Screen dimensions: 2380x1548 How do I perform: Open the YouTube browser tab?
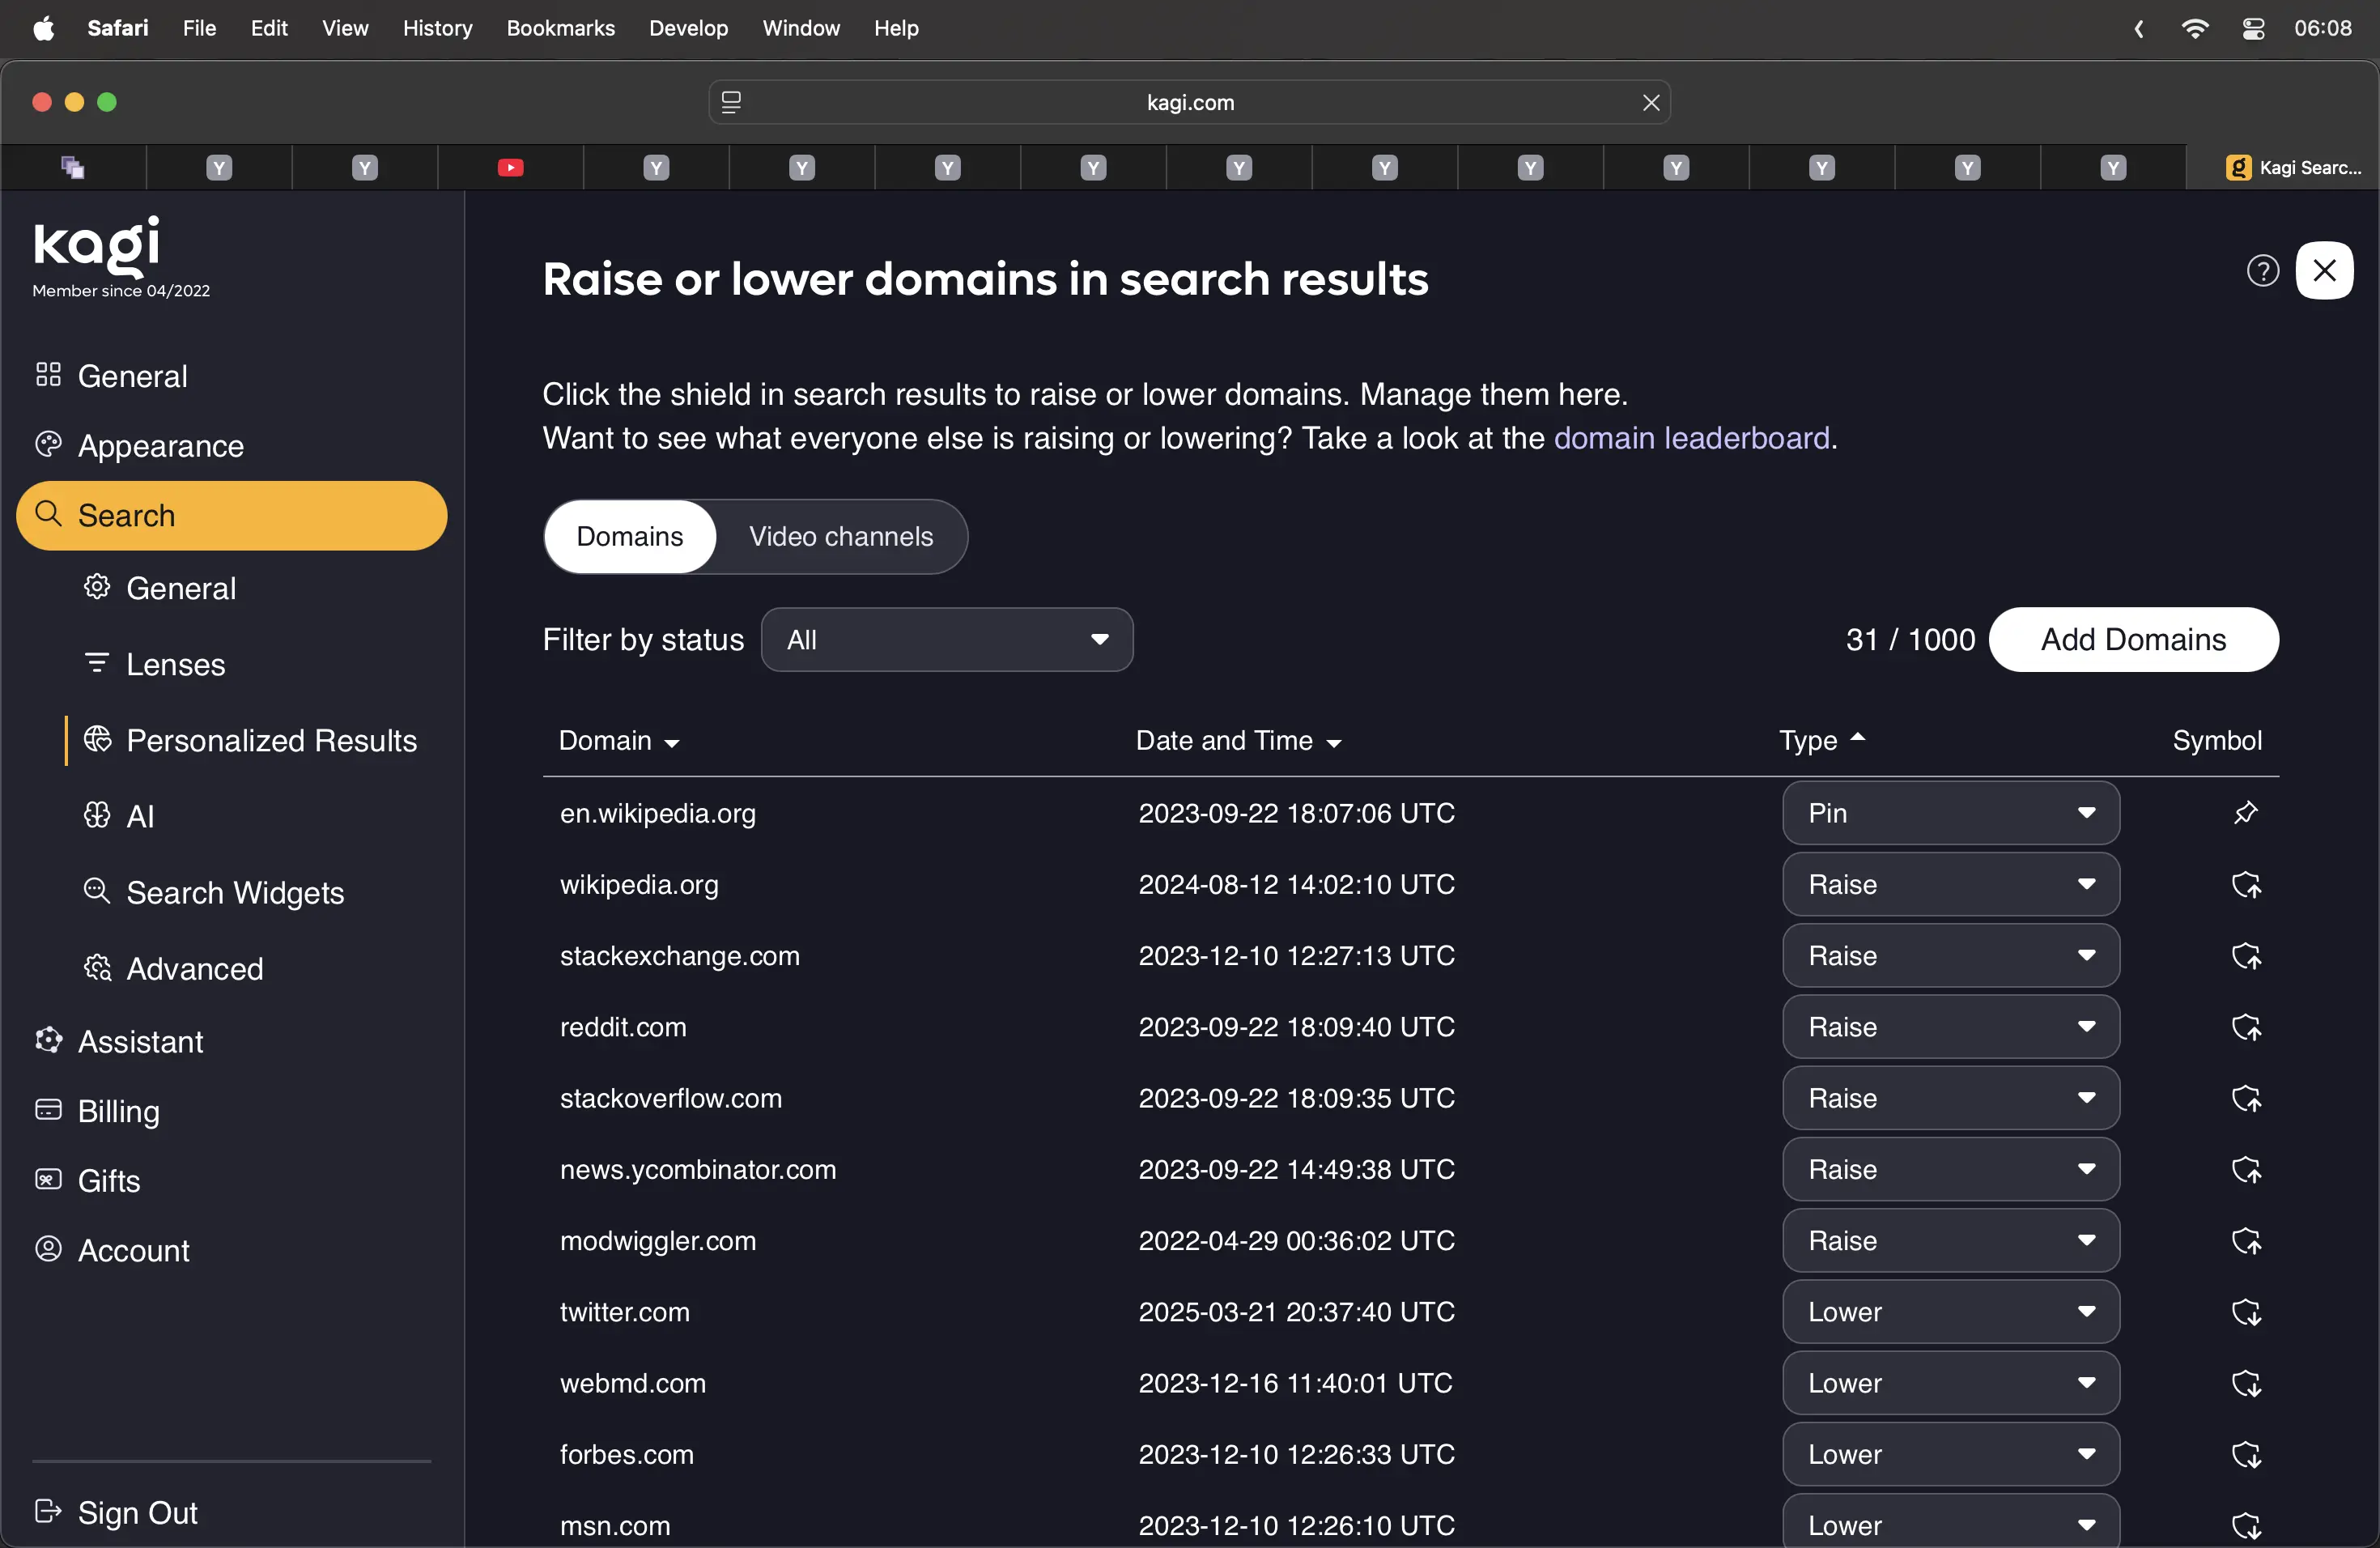[510, 167]
